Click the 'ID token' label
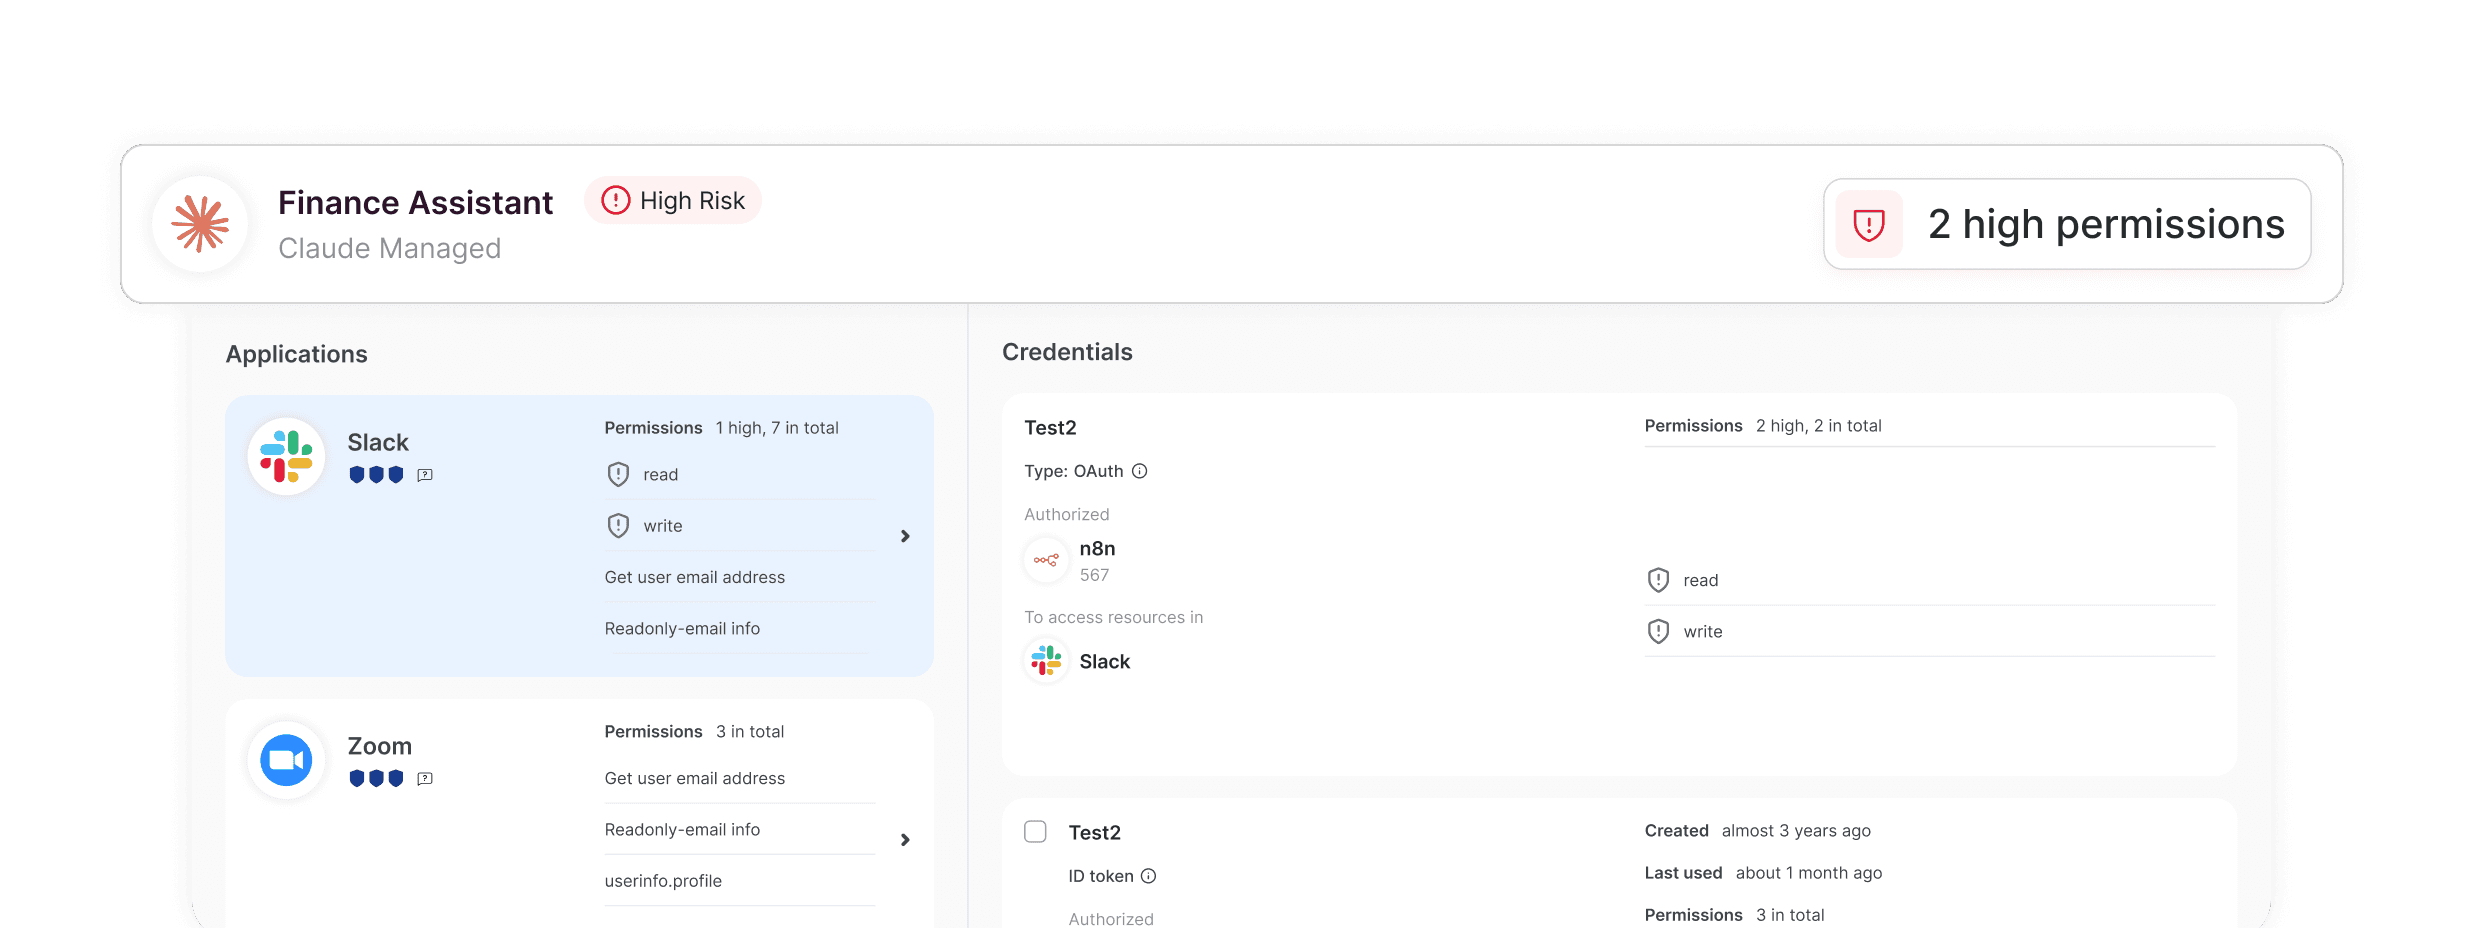This screenshot has height=928, width=2472. click(1101, 876)
